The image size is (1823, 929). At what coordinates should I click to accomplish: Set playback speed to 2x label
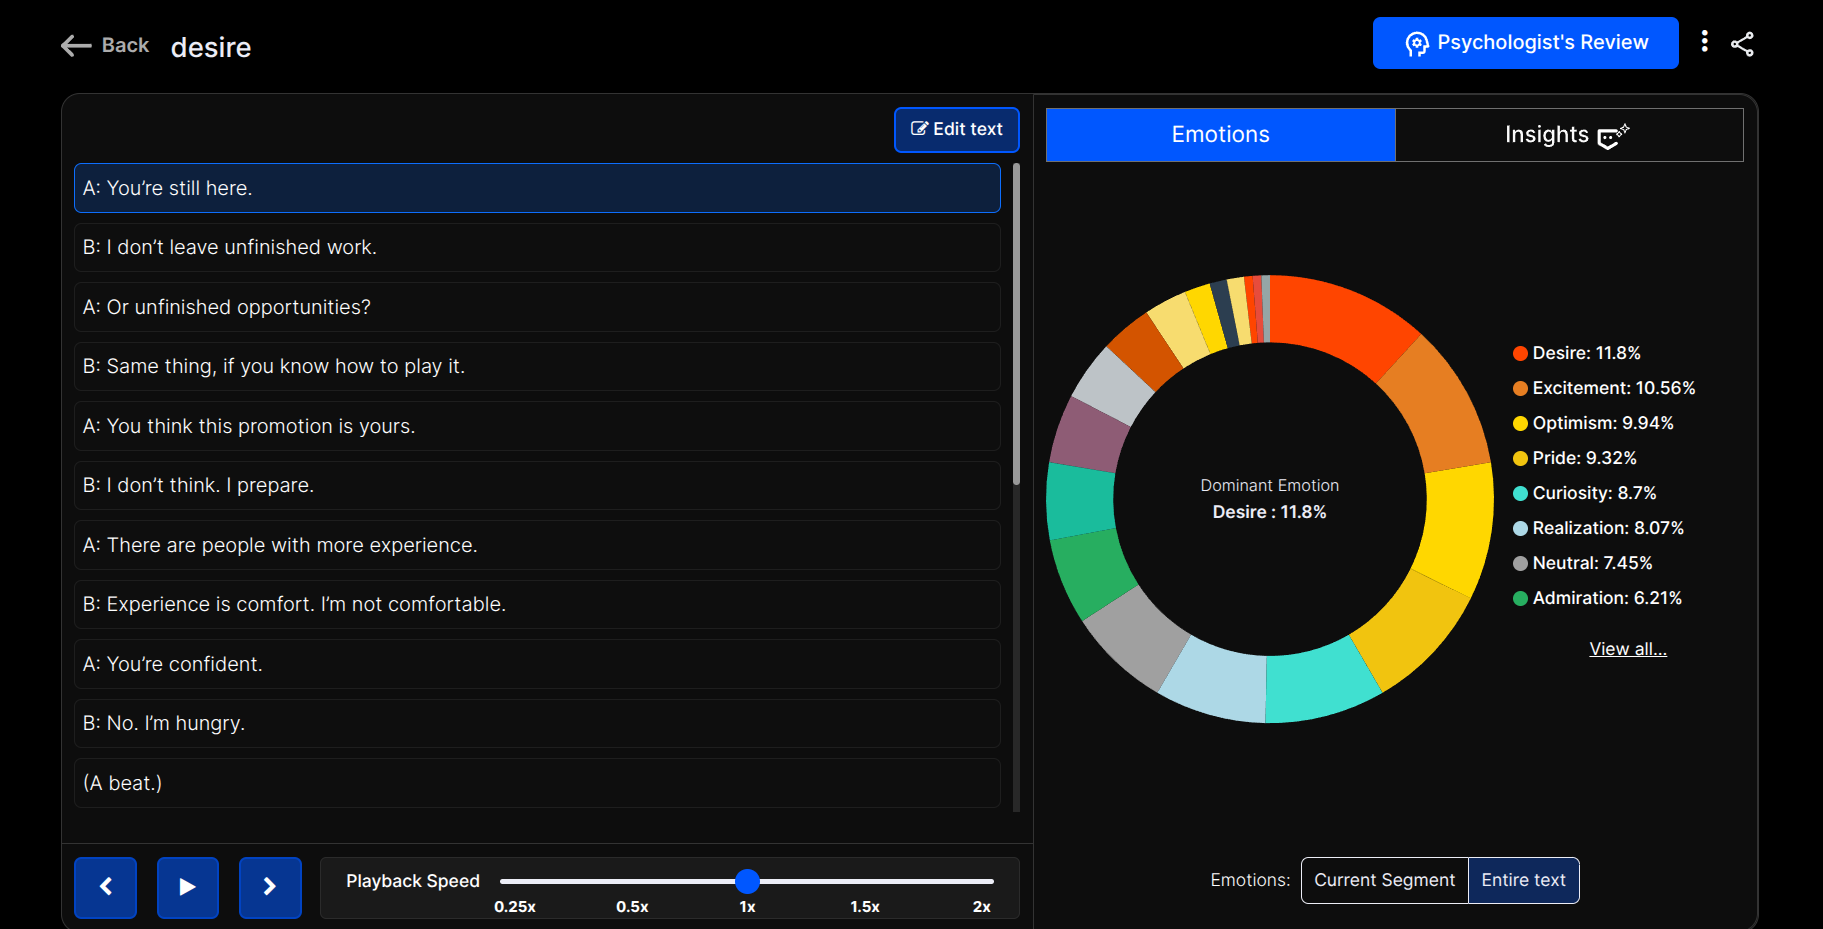click(x=981, y=906)
